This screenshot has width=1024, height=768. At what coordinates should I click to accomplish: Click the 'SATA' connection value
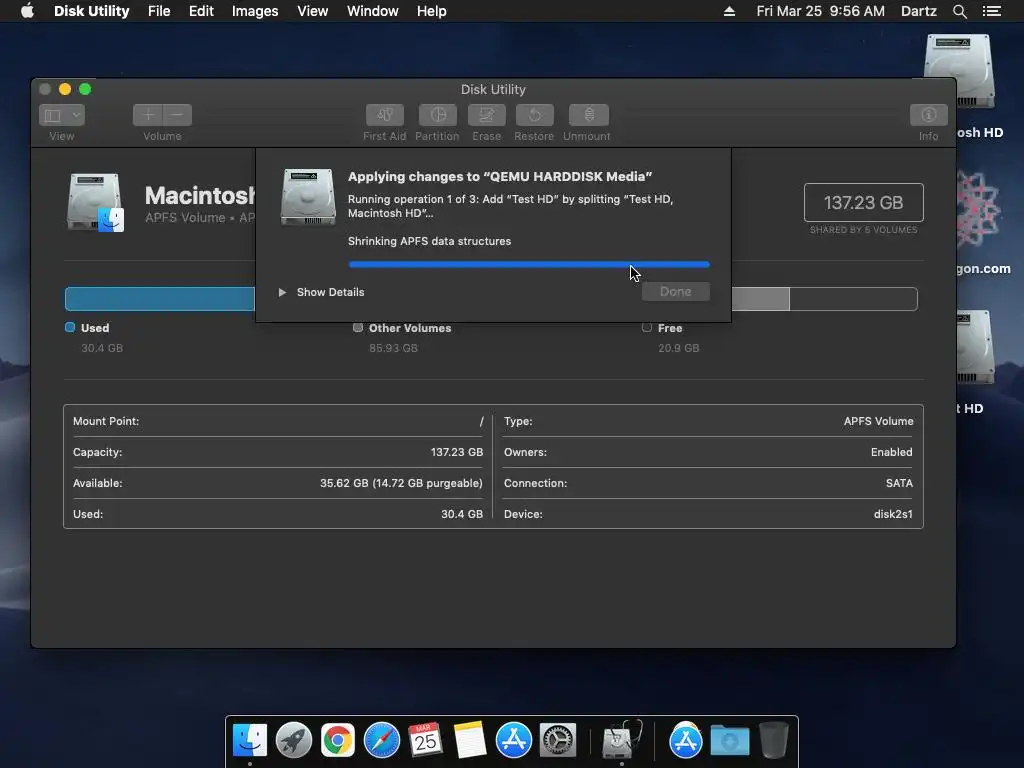(x=899, y=483)
